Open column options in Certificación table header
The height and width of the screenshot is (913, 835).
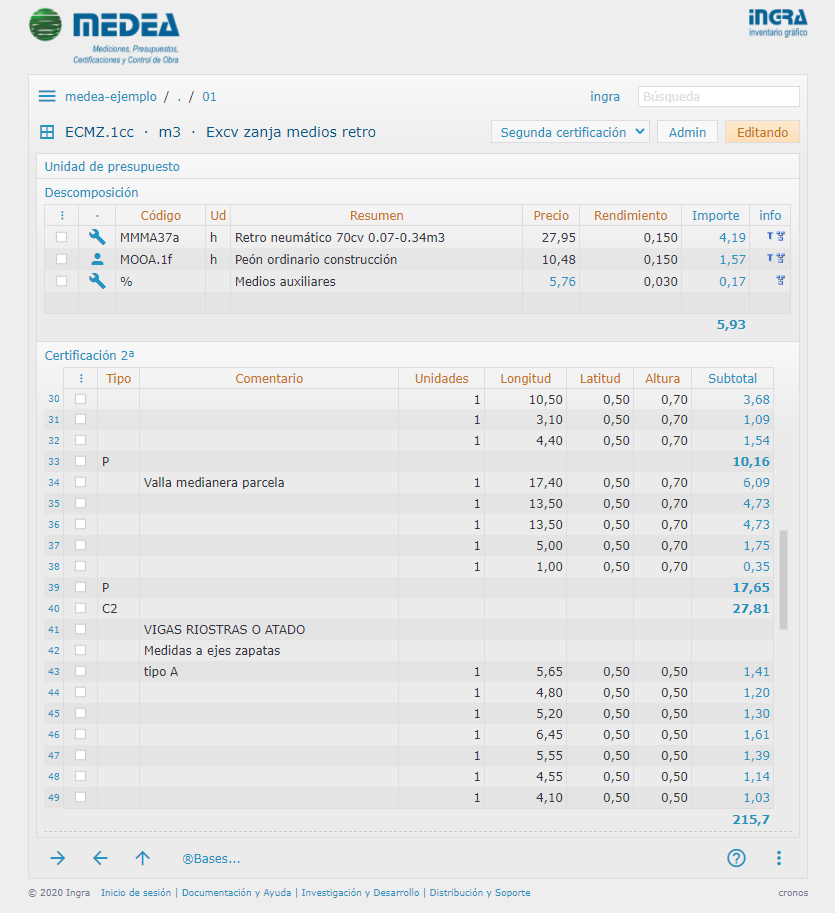[80, 379]
